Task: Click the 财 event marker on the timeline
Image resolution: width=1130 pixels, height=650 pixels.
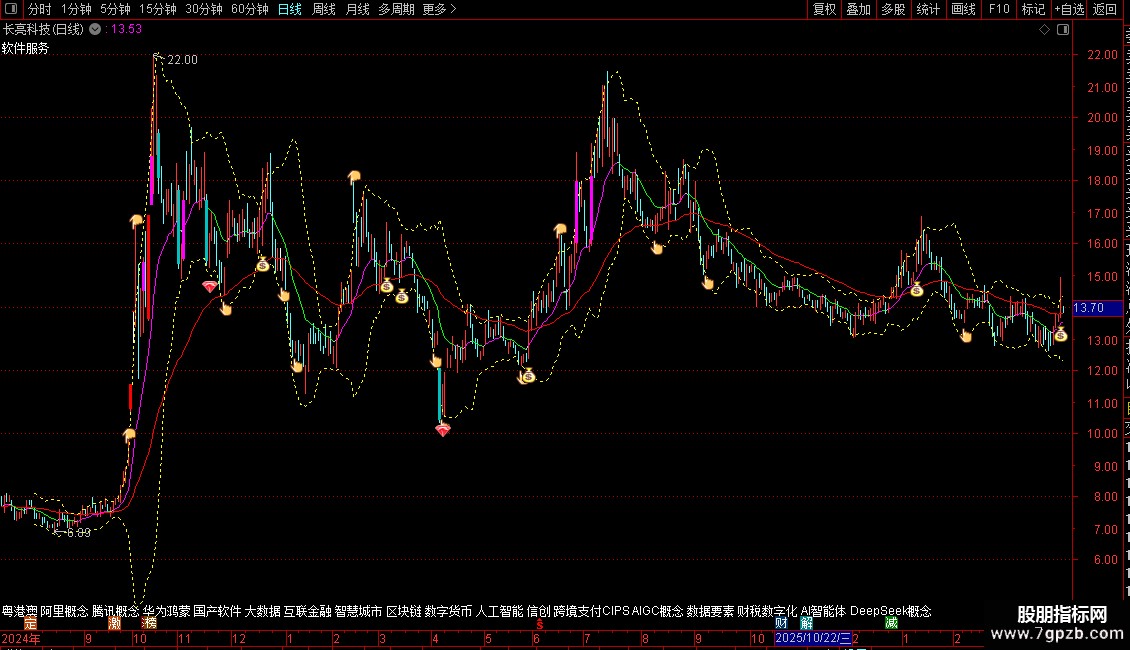Action: coord(781,623)
